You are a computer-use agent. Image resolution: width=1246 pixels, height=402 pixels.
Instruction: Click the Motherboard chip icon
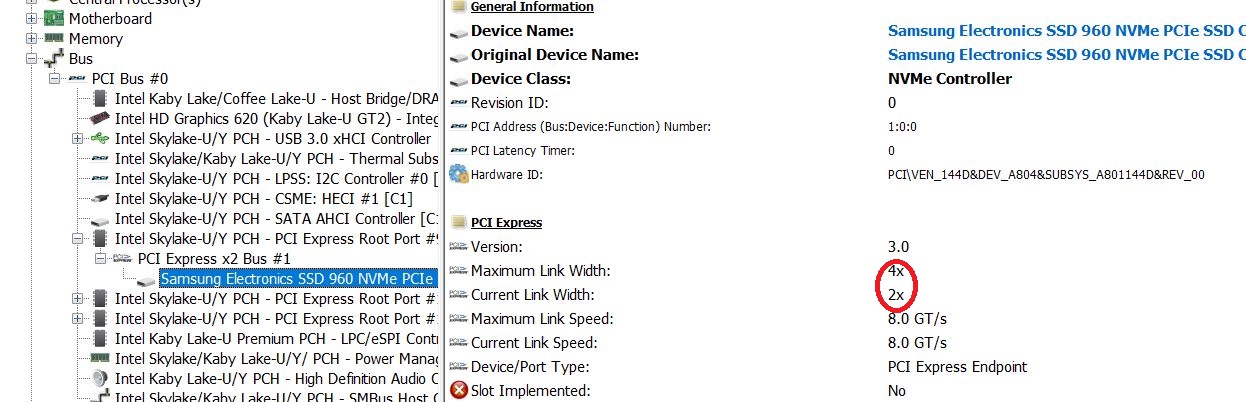pos(53,19)
